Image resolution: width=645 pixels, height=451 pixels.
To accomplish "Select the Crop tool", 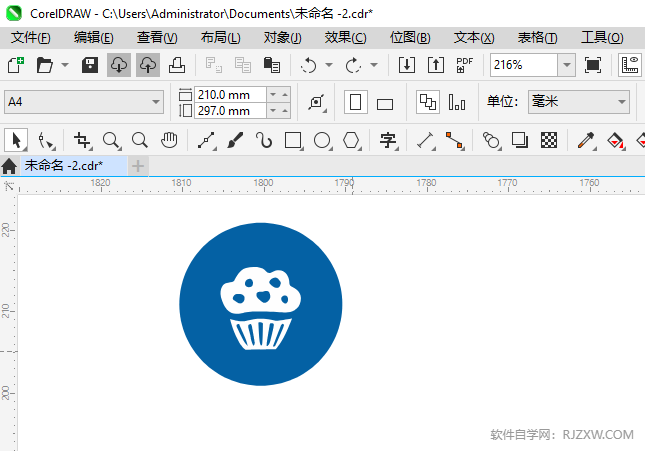I will [83, 141].
